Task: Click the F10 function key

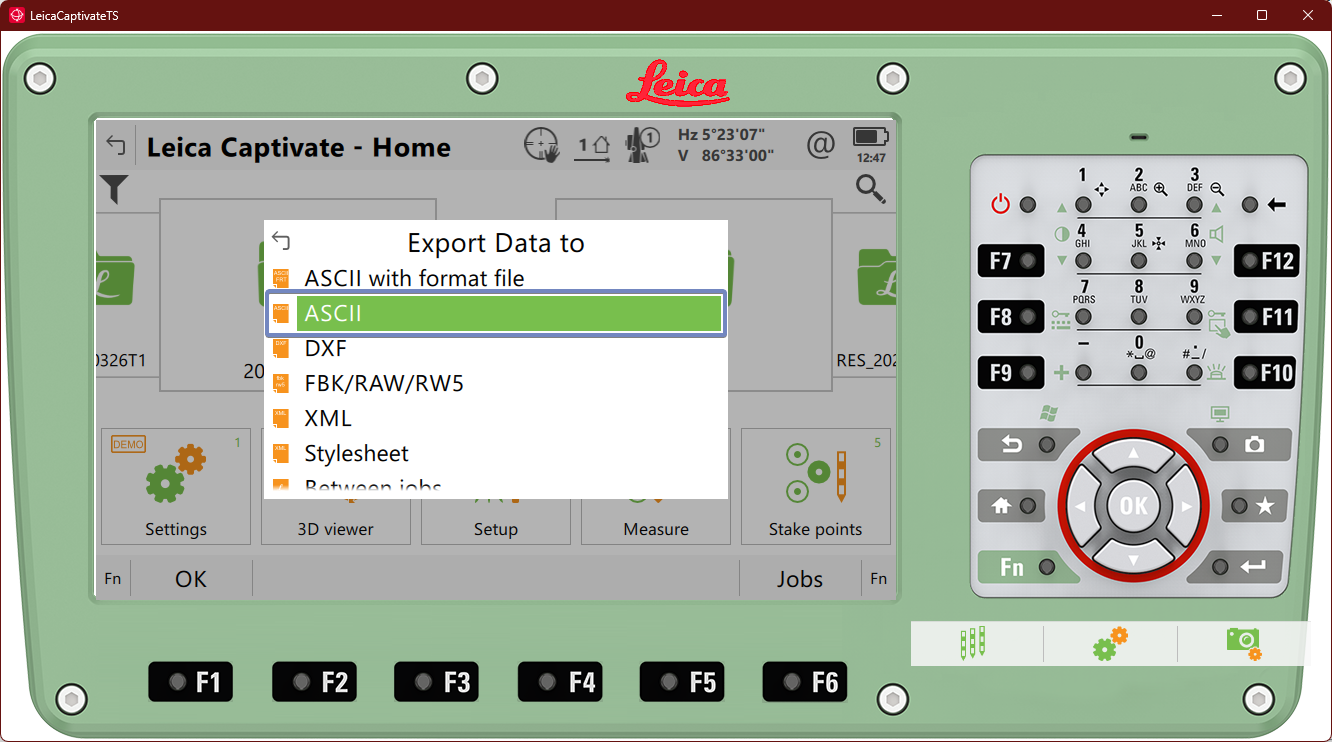Action: pyautogui.click(x=1266, y=373)
